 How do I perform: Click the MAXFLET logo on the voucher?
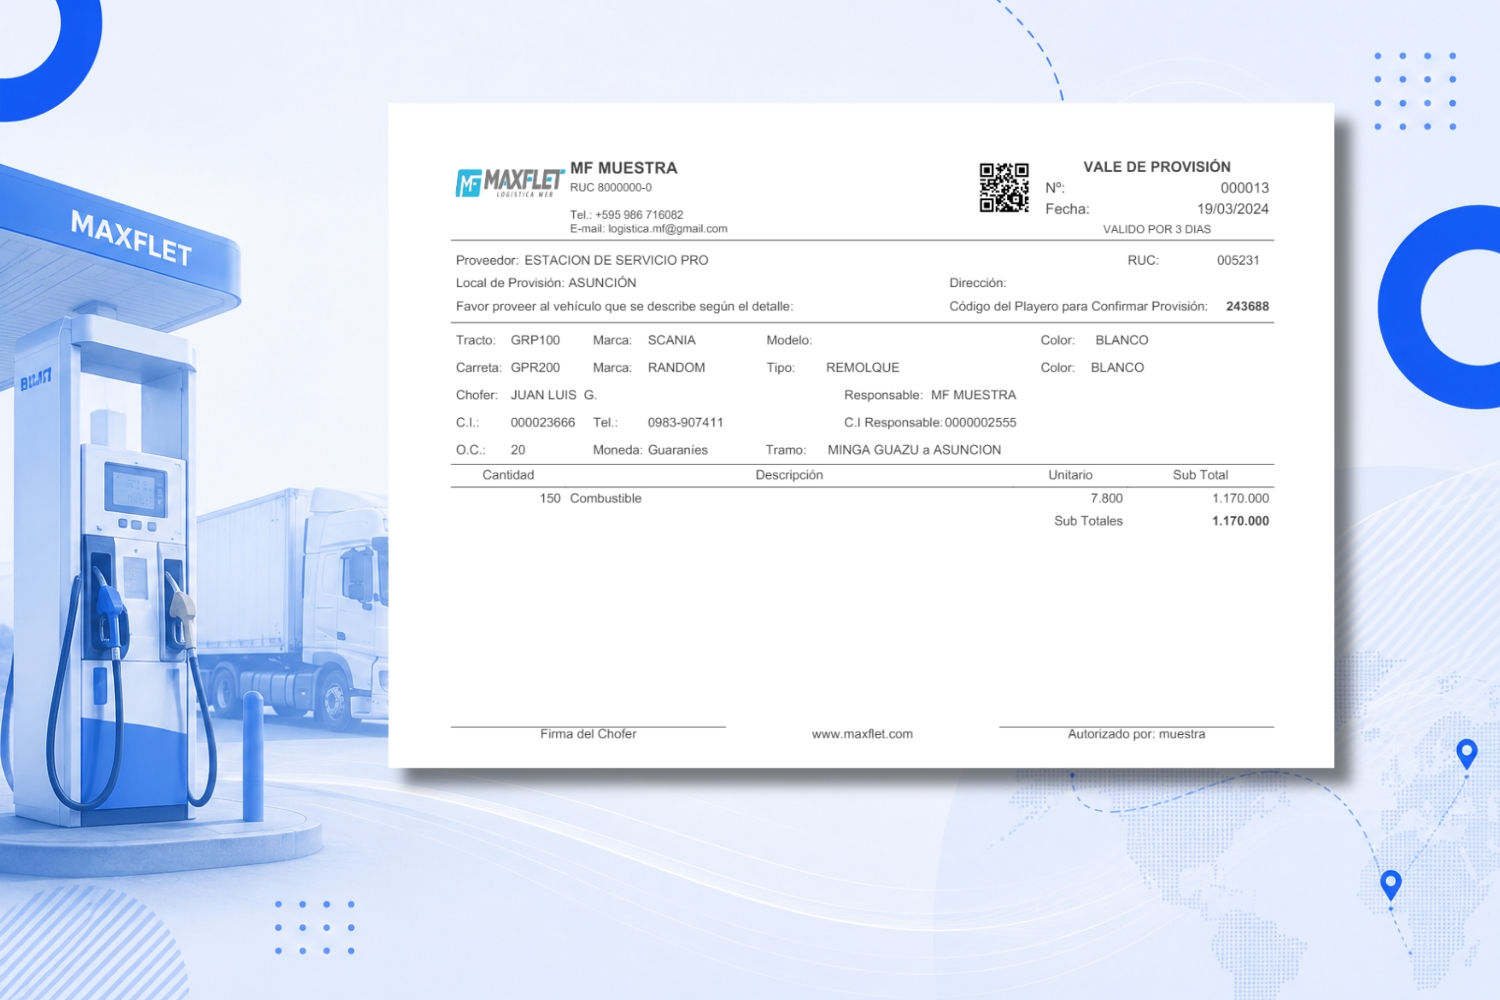(510, 182)
